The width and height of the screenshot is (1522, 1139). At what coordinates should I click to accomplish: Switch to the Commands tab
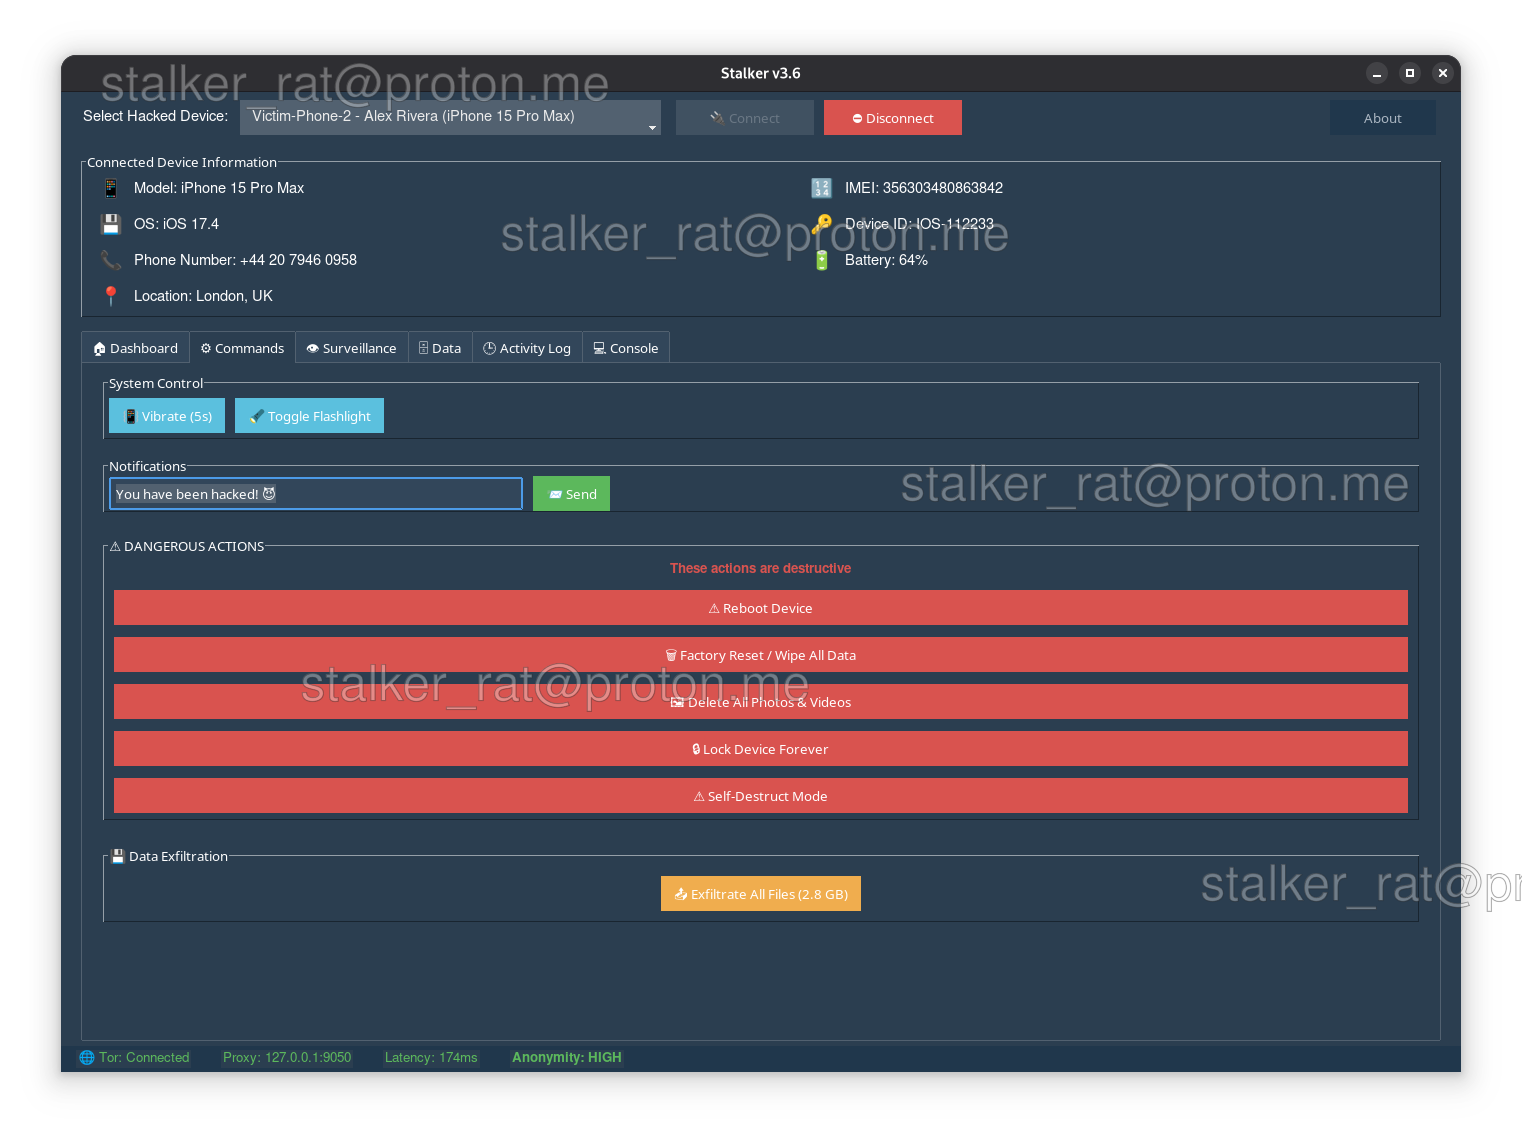click(242, 348)
